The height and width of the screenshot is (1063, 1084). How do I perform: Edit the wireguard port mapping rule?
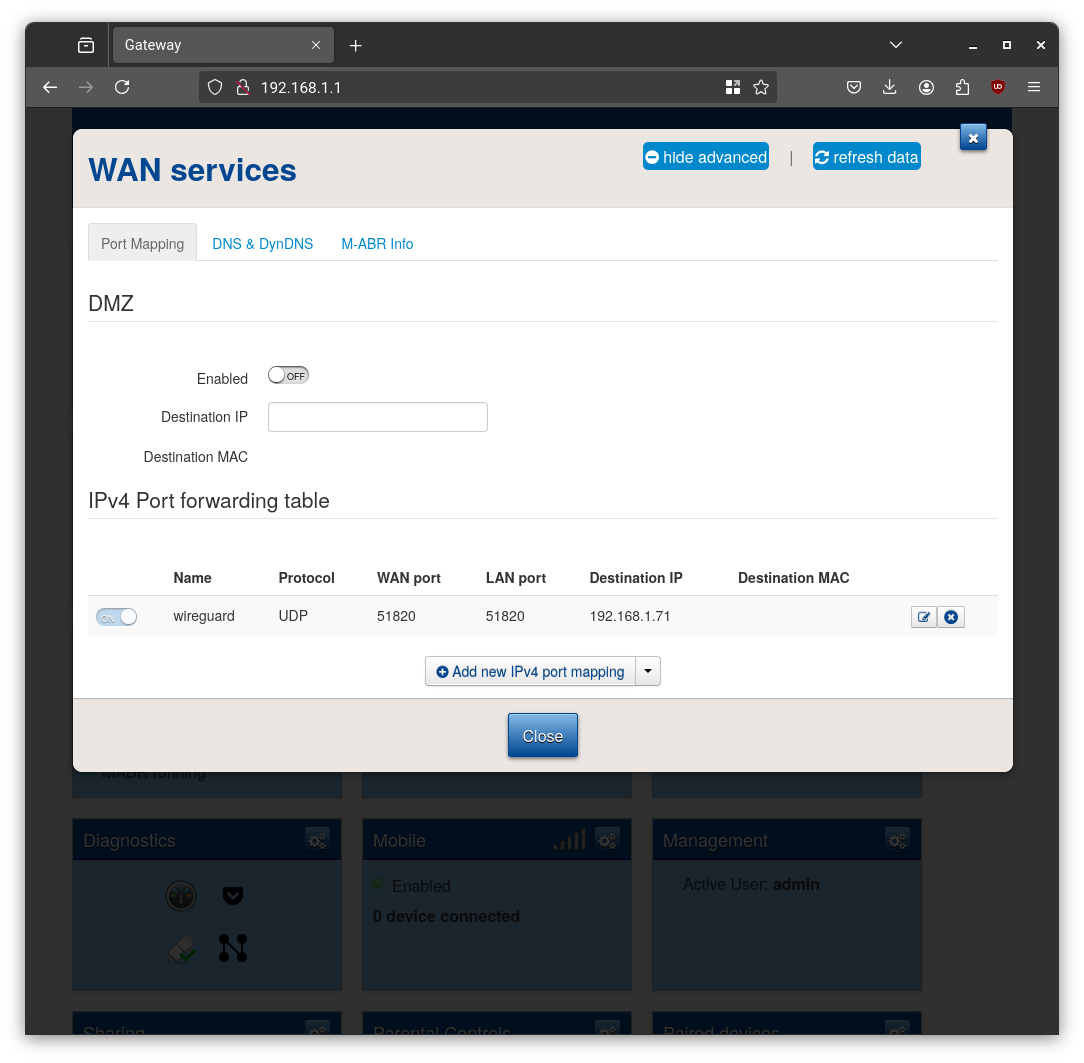click(923, 617)
